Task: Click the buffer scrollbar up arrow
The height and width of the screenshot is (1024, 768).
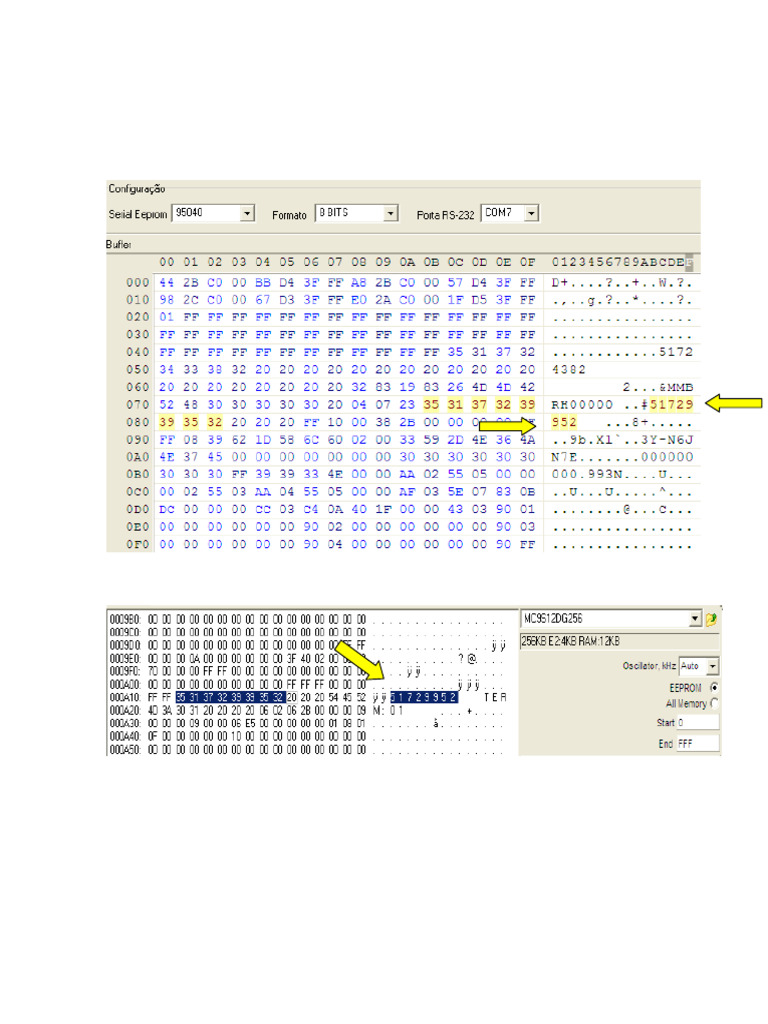Action: 689,263
